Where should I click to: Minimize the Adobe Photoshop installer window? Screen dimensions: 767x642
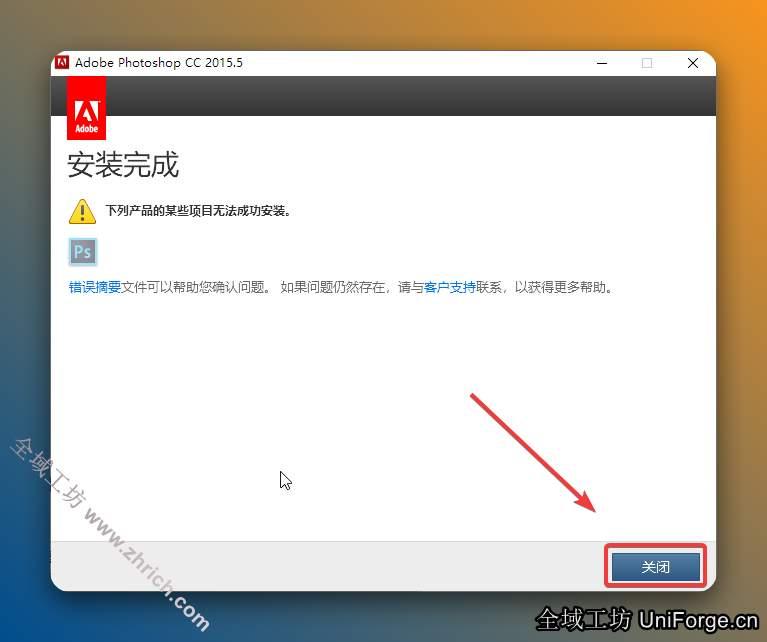click(602, 63)
